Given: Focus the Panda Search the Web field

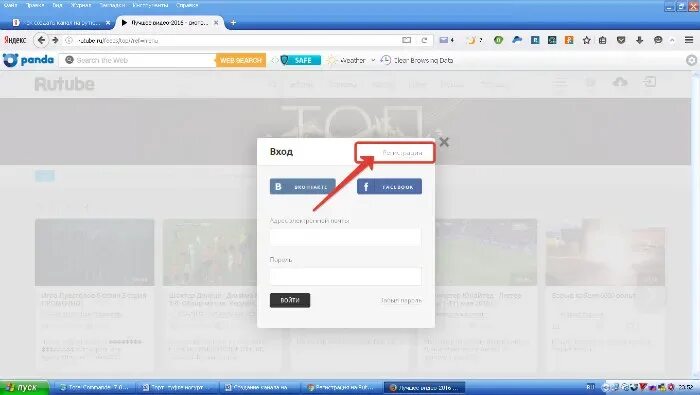Looking at the screenshot, I should [138, 60].
